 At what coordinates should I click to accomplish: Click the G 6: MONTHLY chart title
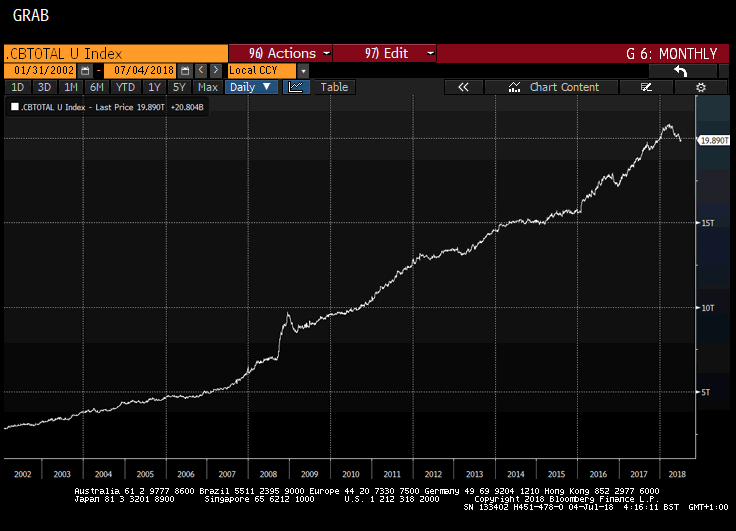click(x=671, y=54)
